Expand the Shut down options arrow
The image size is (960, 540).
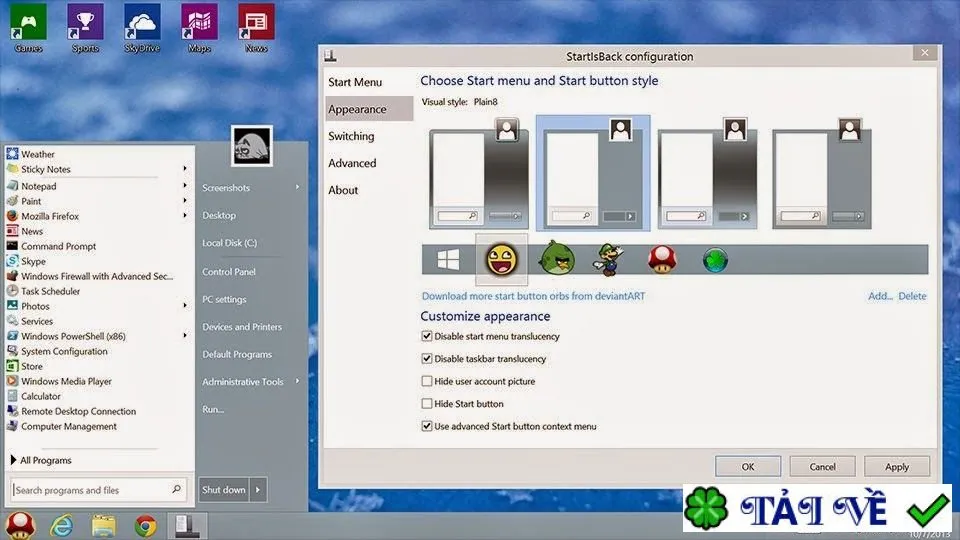point(258,490)
